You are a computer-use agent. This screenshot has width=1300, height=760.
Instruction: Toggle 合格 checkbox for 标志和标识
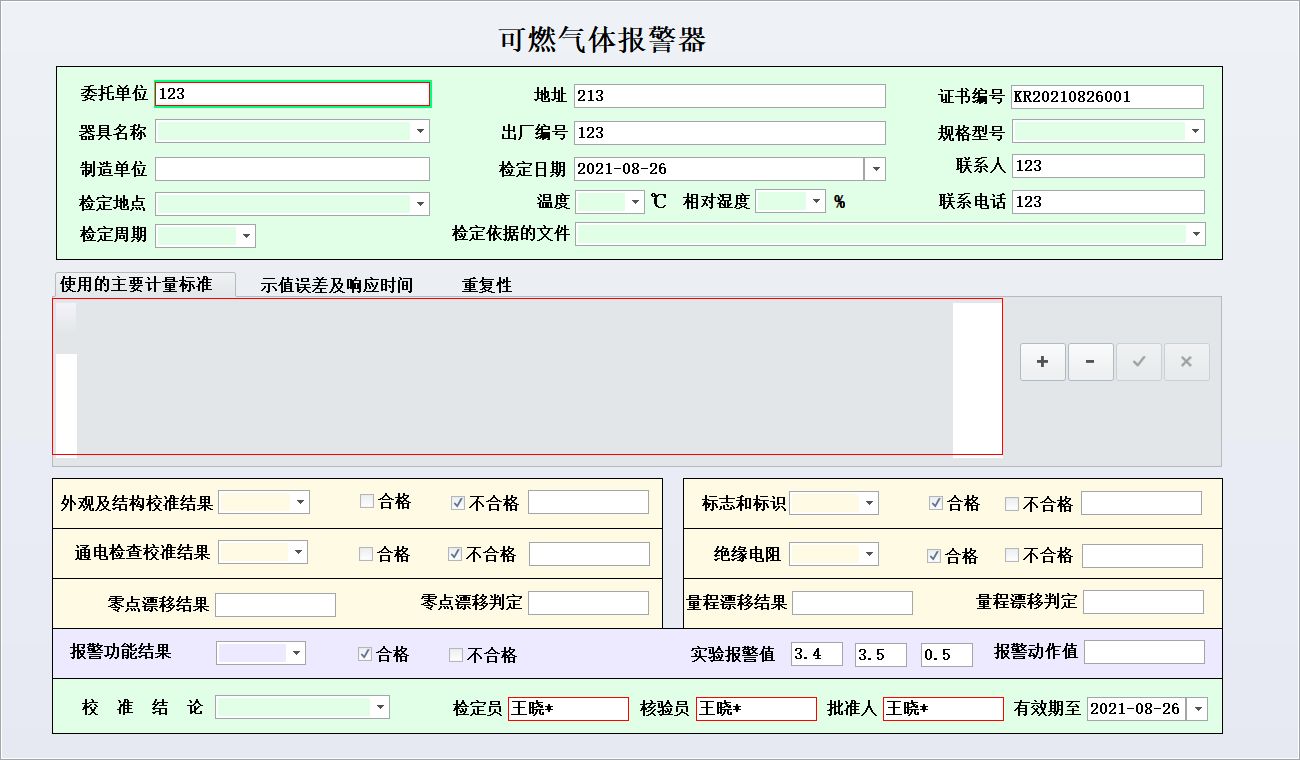[936, 503]
